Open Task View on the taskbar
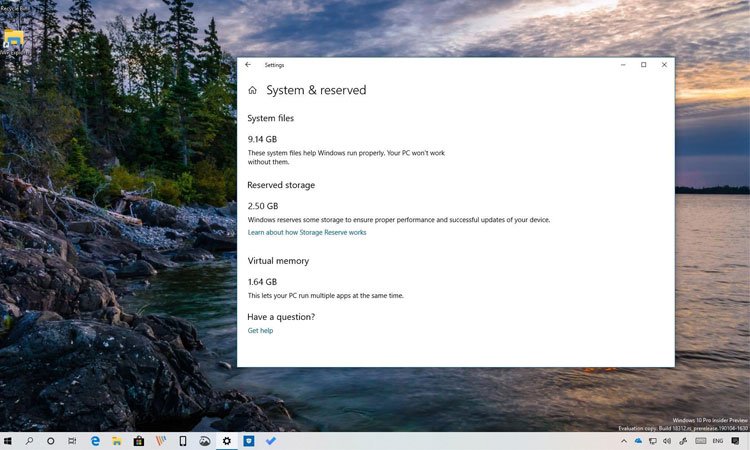This screenshot has height=450, width=750. 73,441
